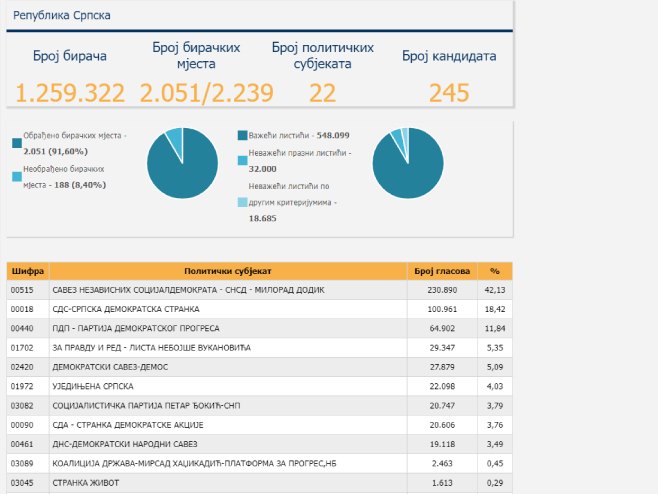Click percentage cell 11,84
This screenshot has width=658, height=494.
495,329
